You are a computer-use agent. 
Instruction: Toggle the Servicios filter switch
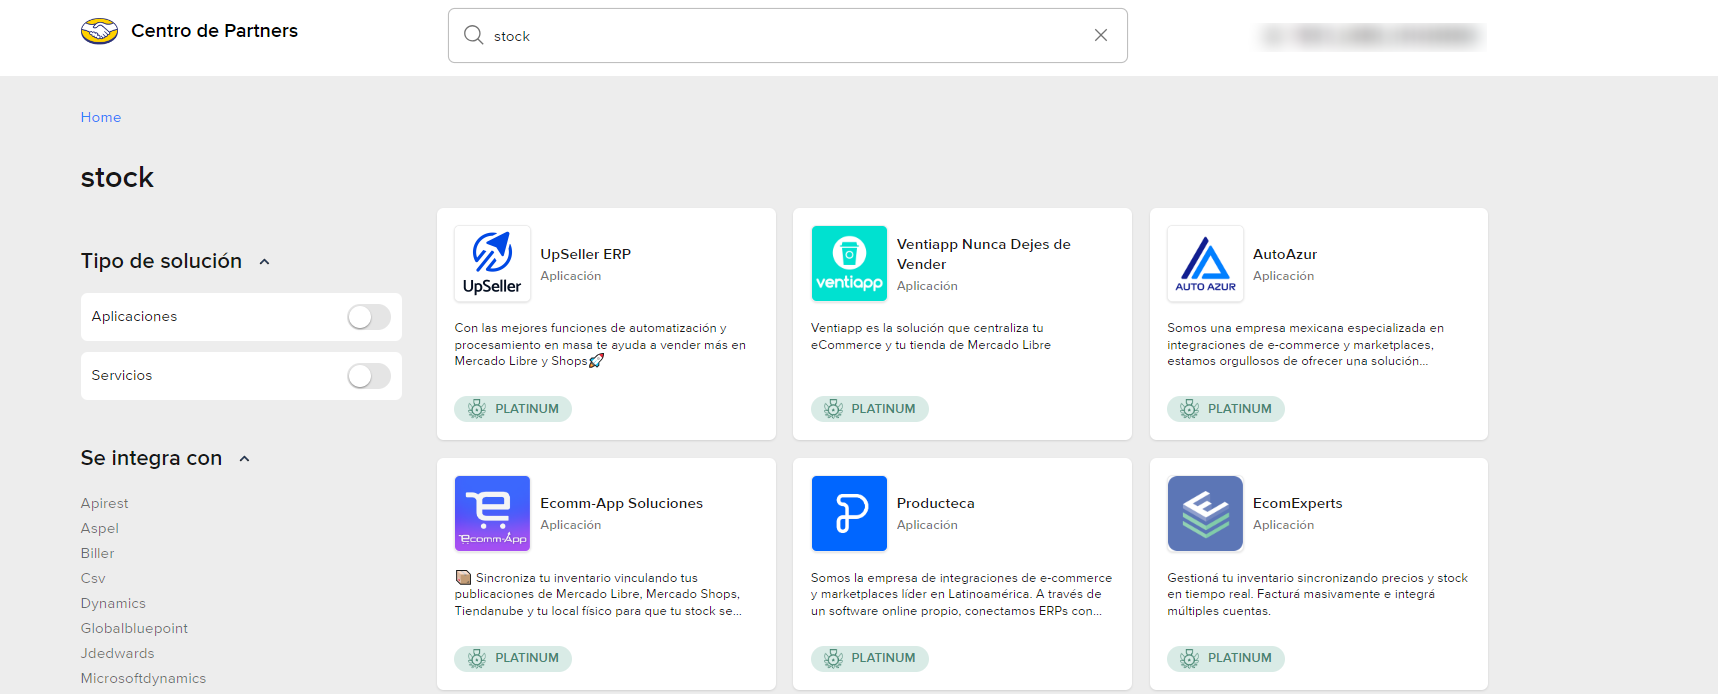[368, 376]
